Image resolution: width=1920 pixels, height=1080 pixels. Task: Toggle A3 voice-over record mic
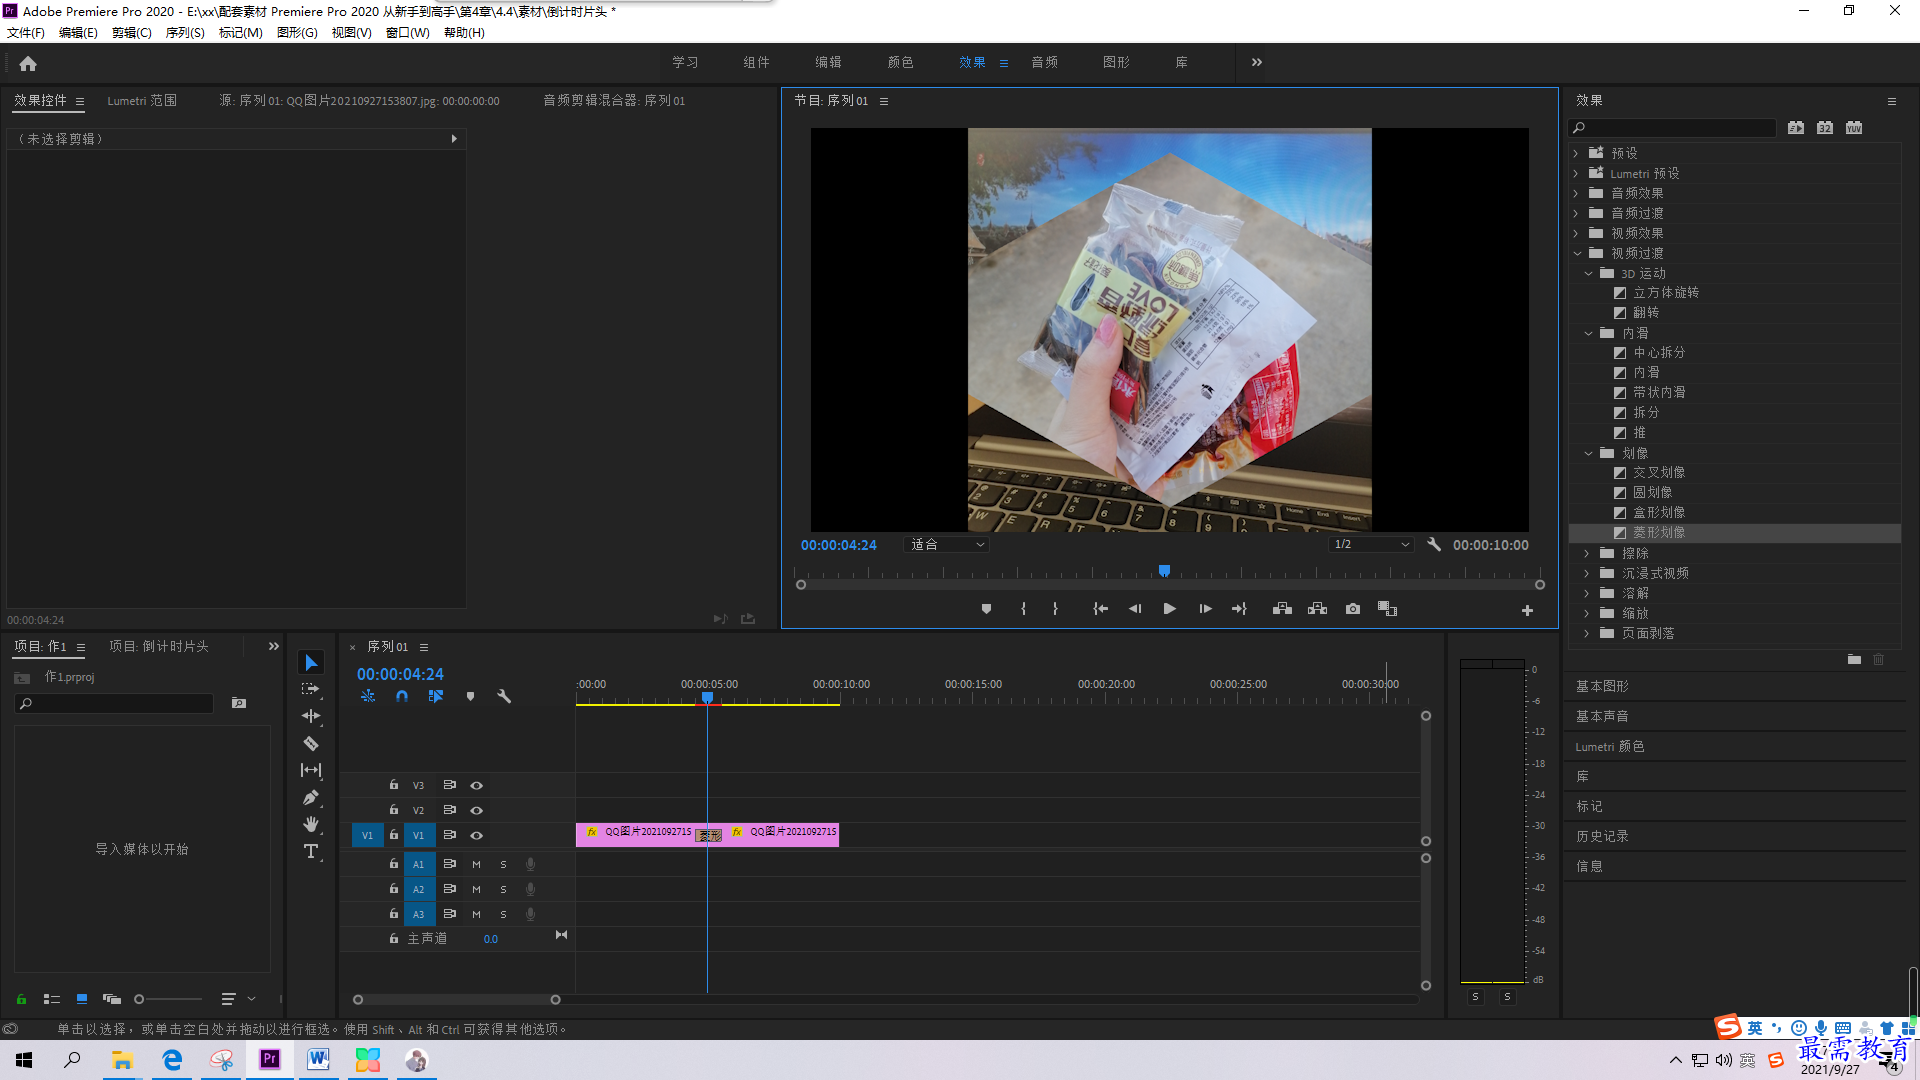pyautogui.click(x=530, y=914)
